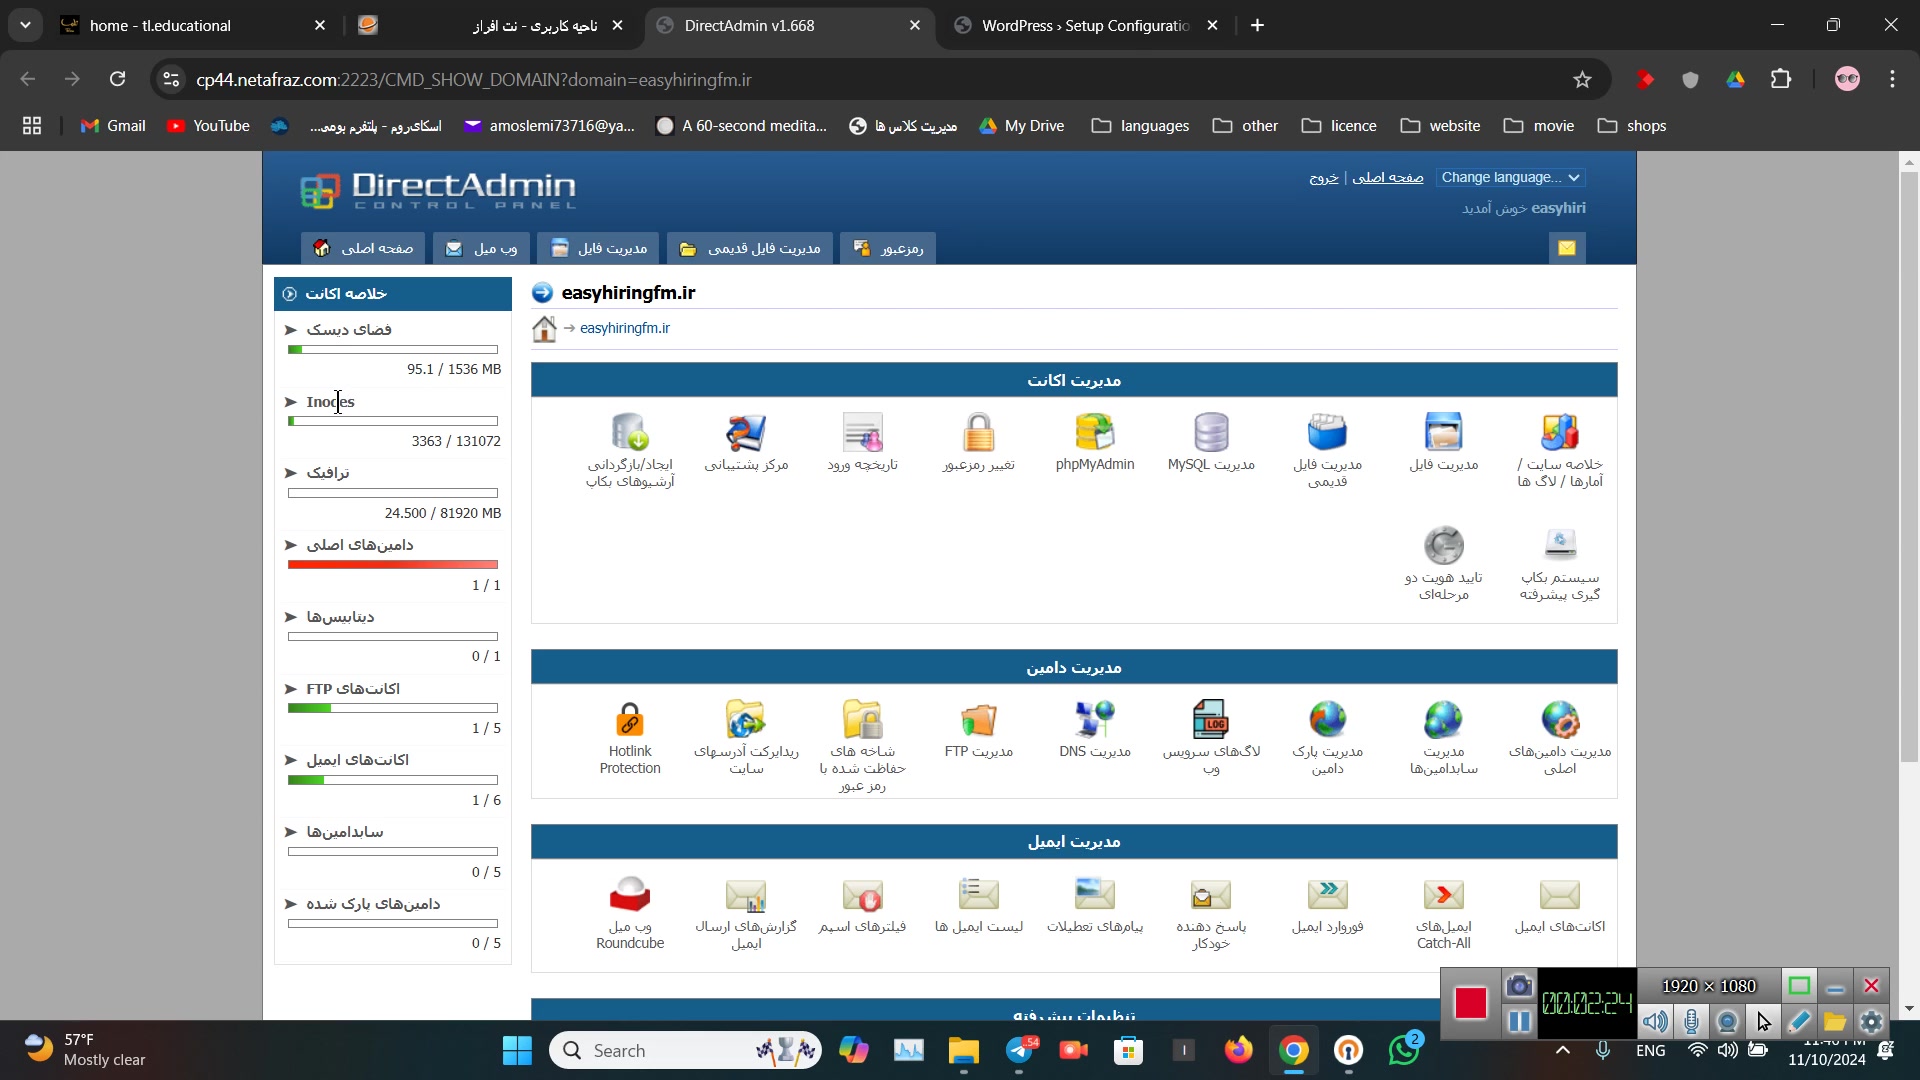
Task: Click the password change padlock icon
Action: click(x=978, y=433)
